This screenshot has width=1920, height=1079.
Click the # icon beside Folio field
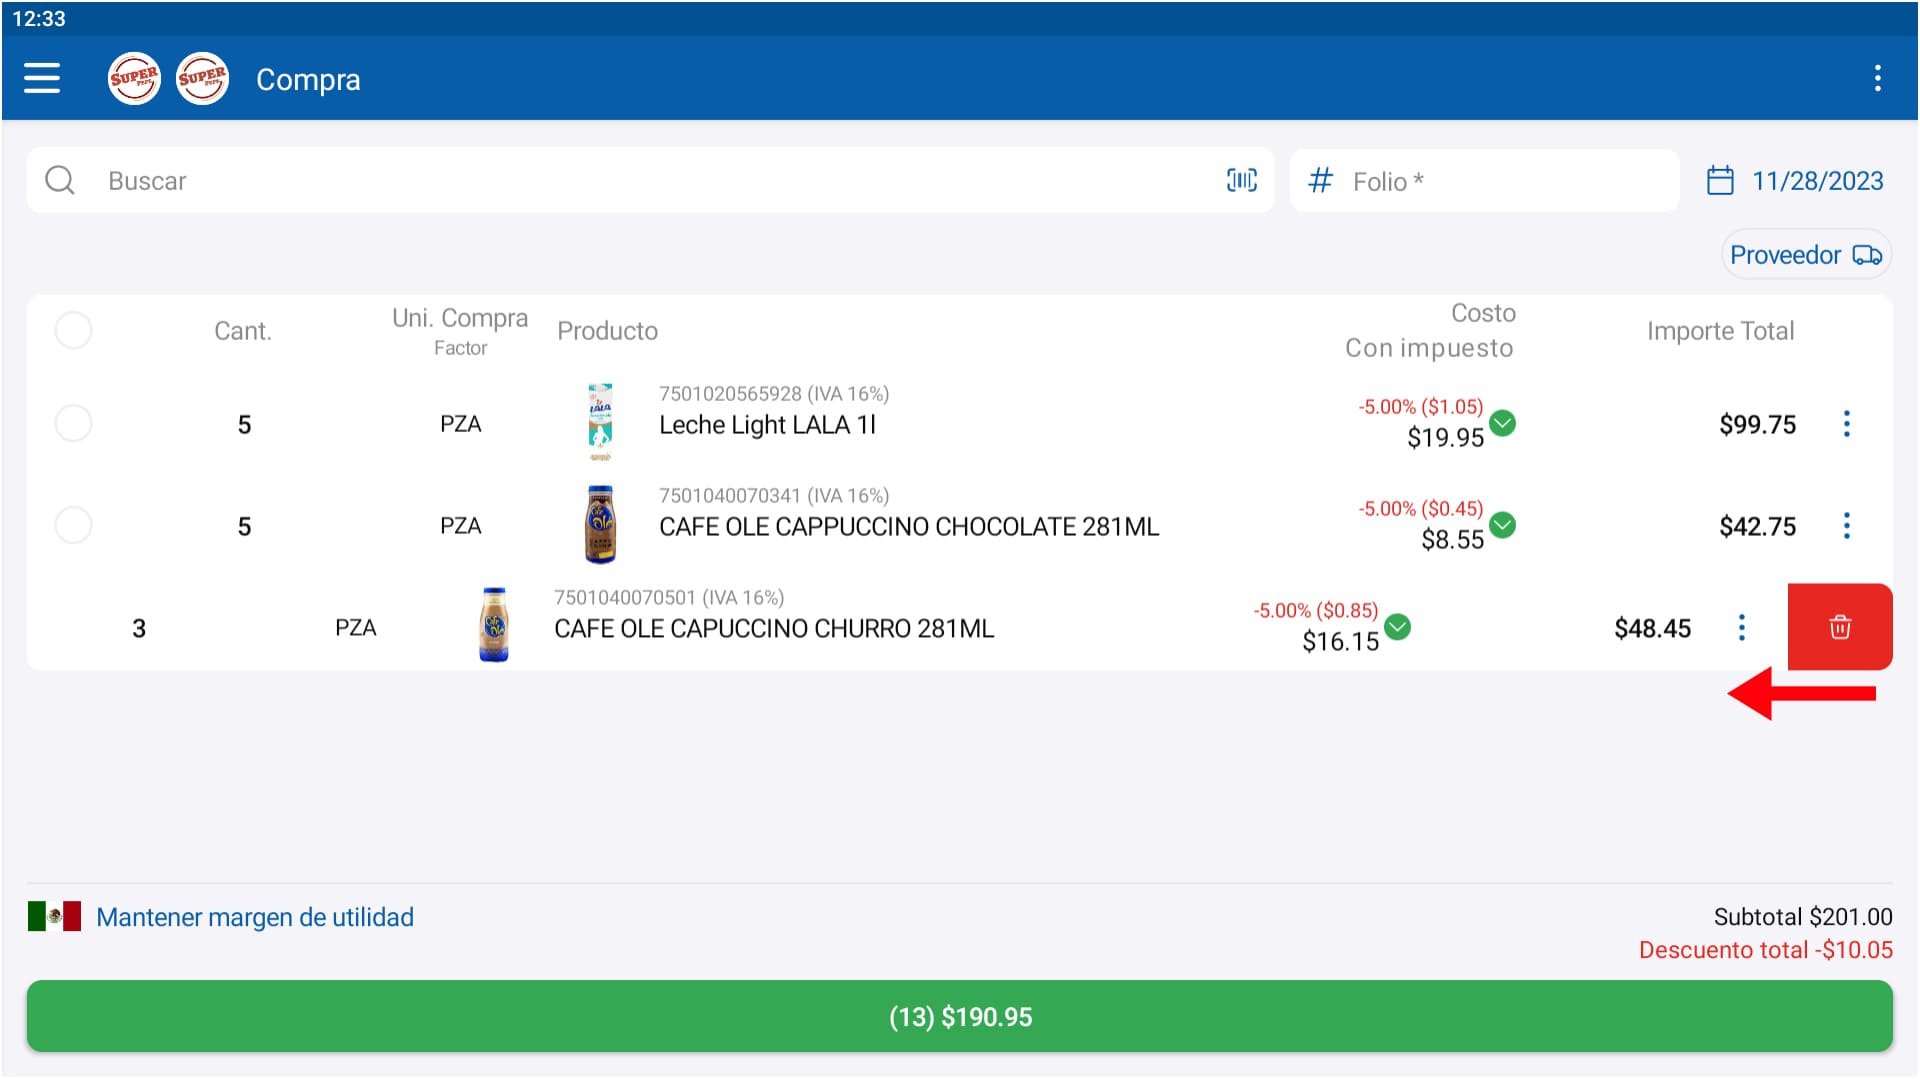(1320, 180)
